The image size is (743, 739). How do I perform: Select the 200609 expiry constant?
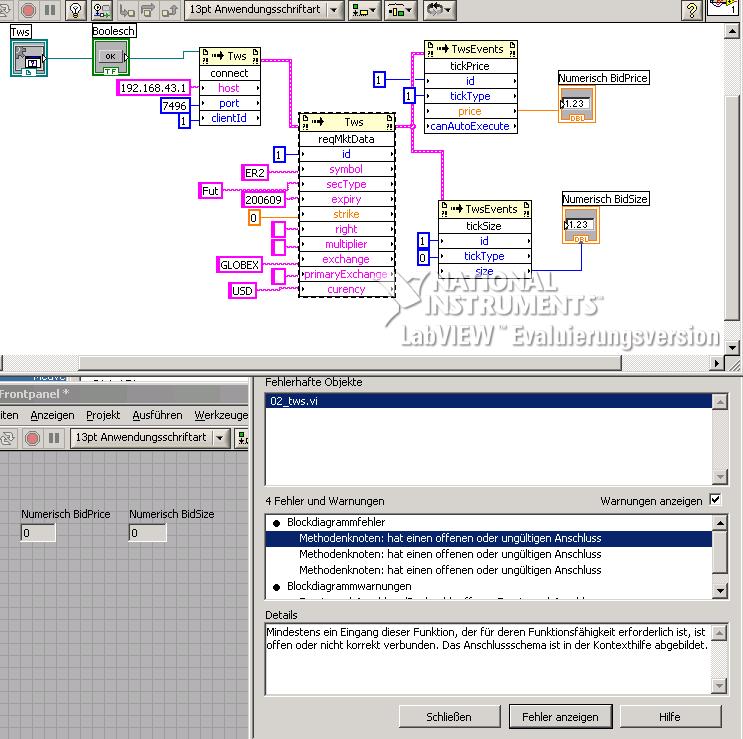pyautogui.click(x=263, y=200)
